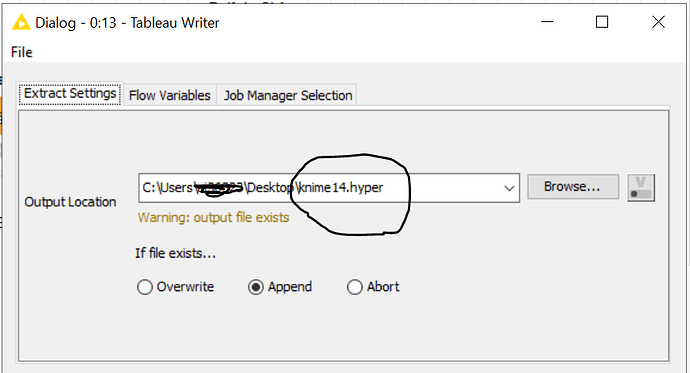Switch to Extract Settings tab

point(70,94)
